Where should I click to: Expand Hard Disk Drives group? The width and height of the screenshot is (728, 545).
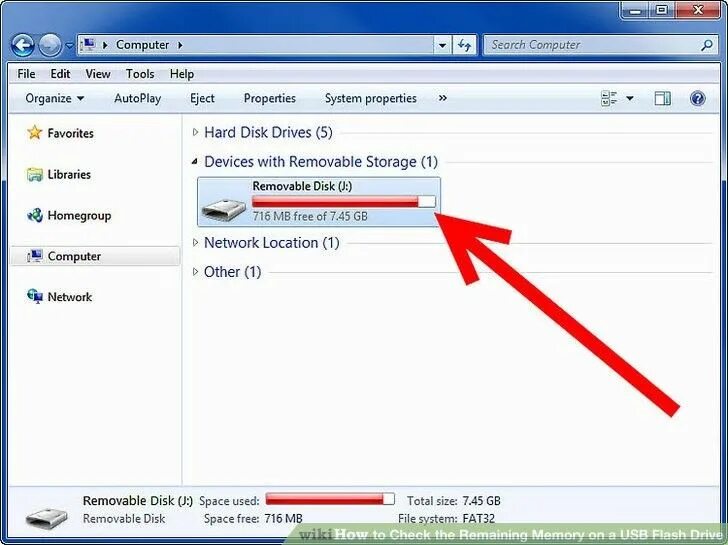(195, 132)
